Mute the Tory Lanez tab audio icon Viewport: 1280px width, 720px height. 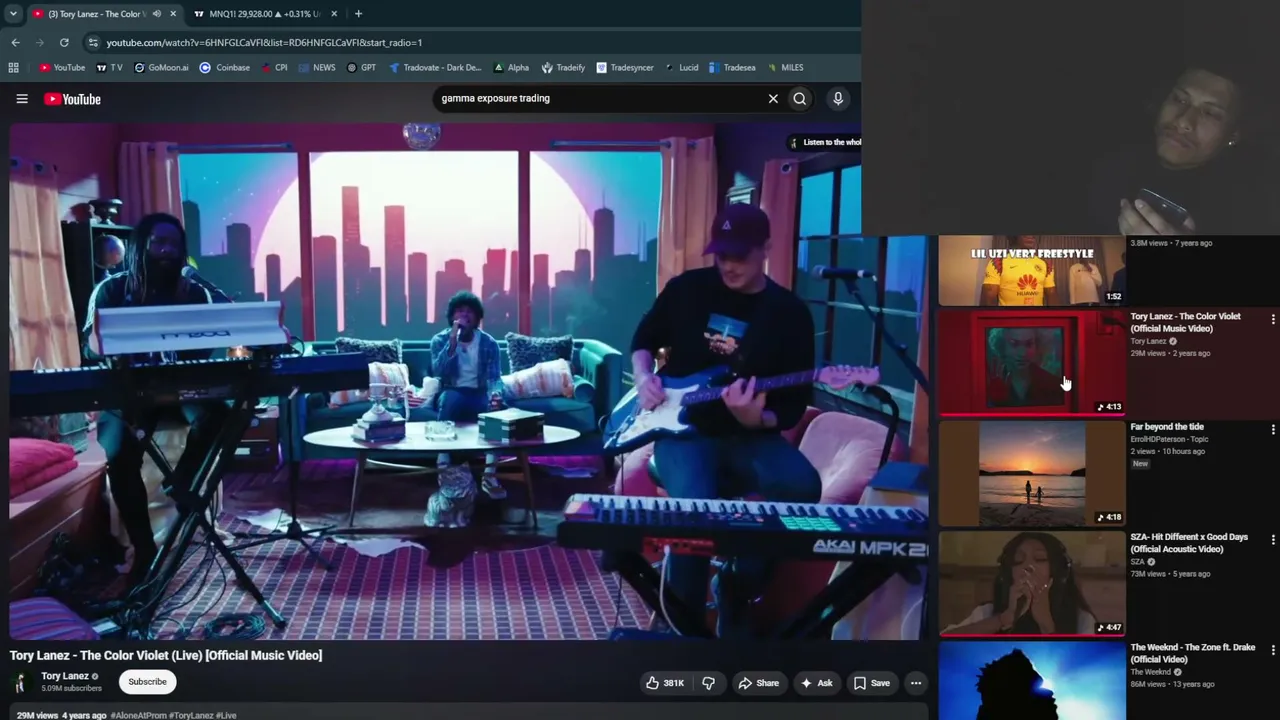click(x=156, y=14)
